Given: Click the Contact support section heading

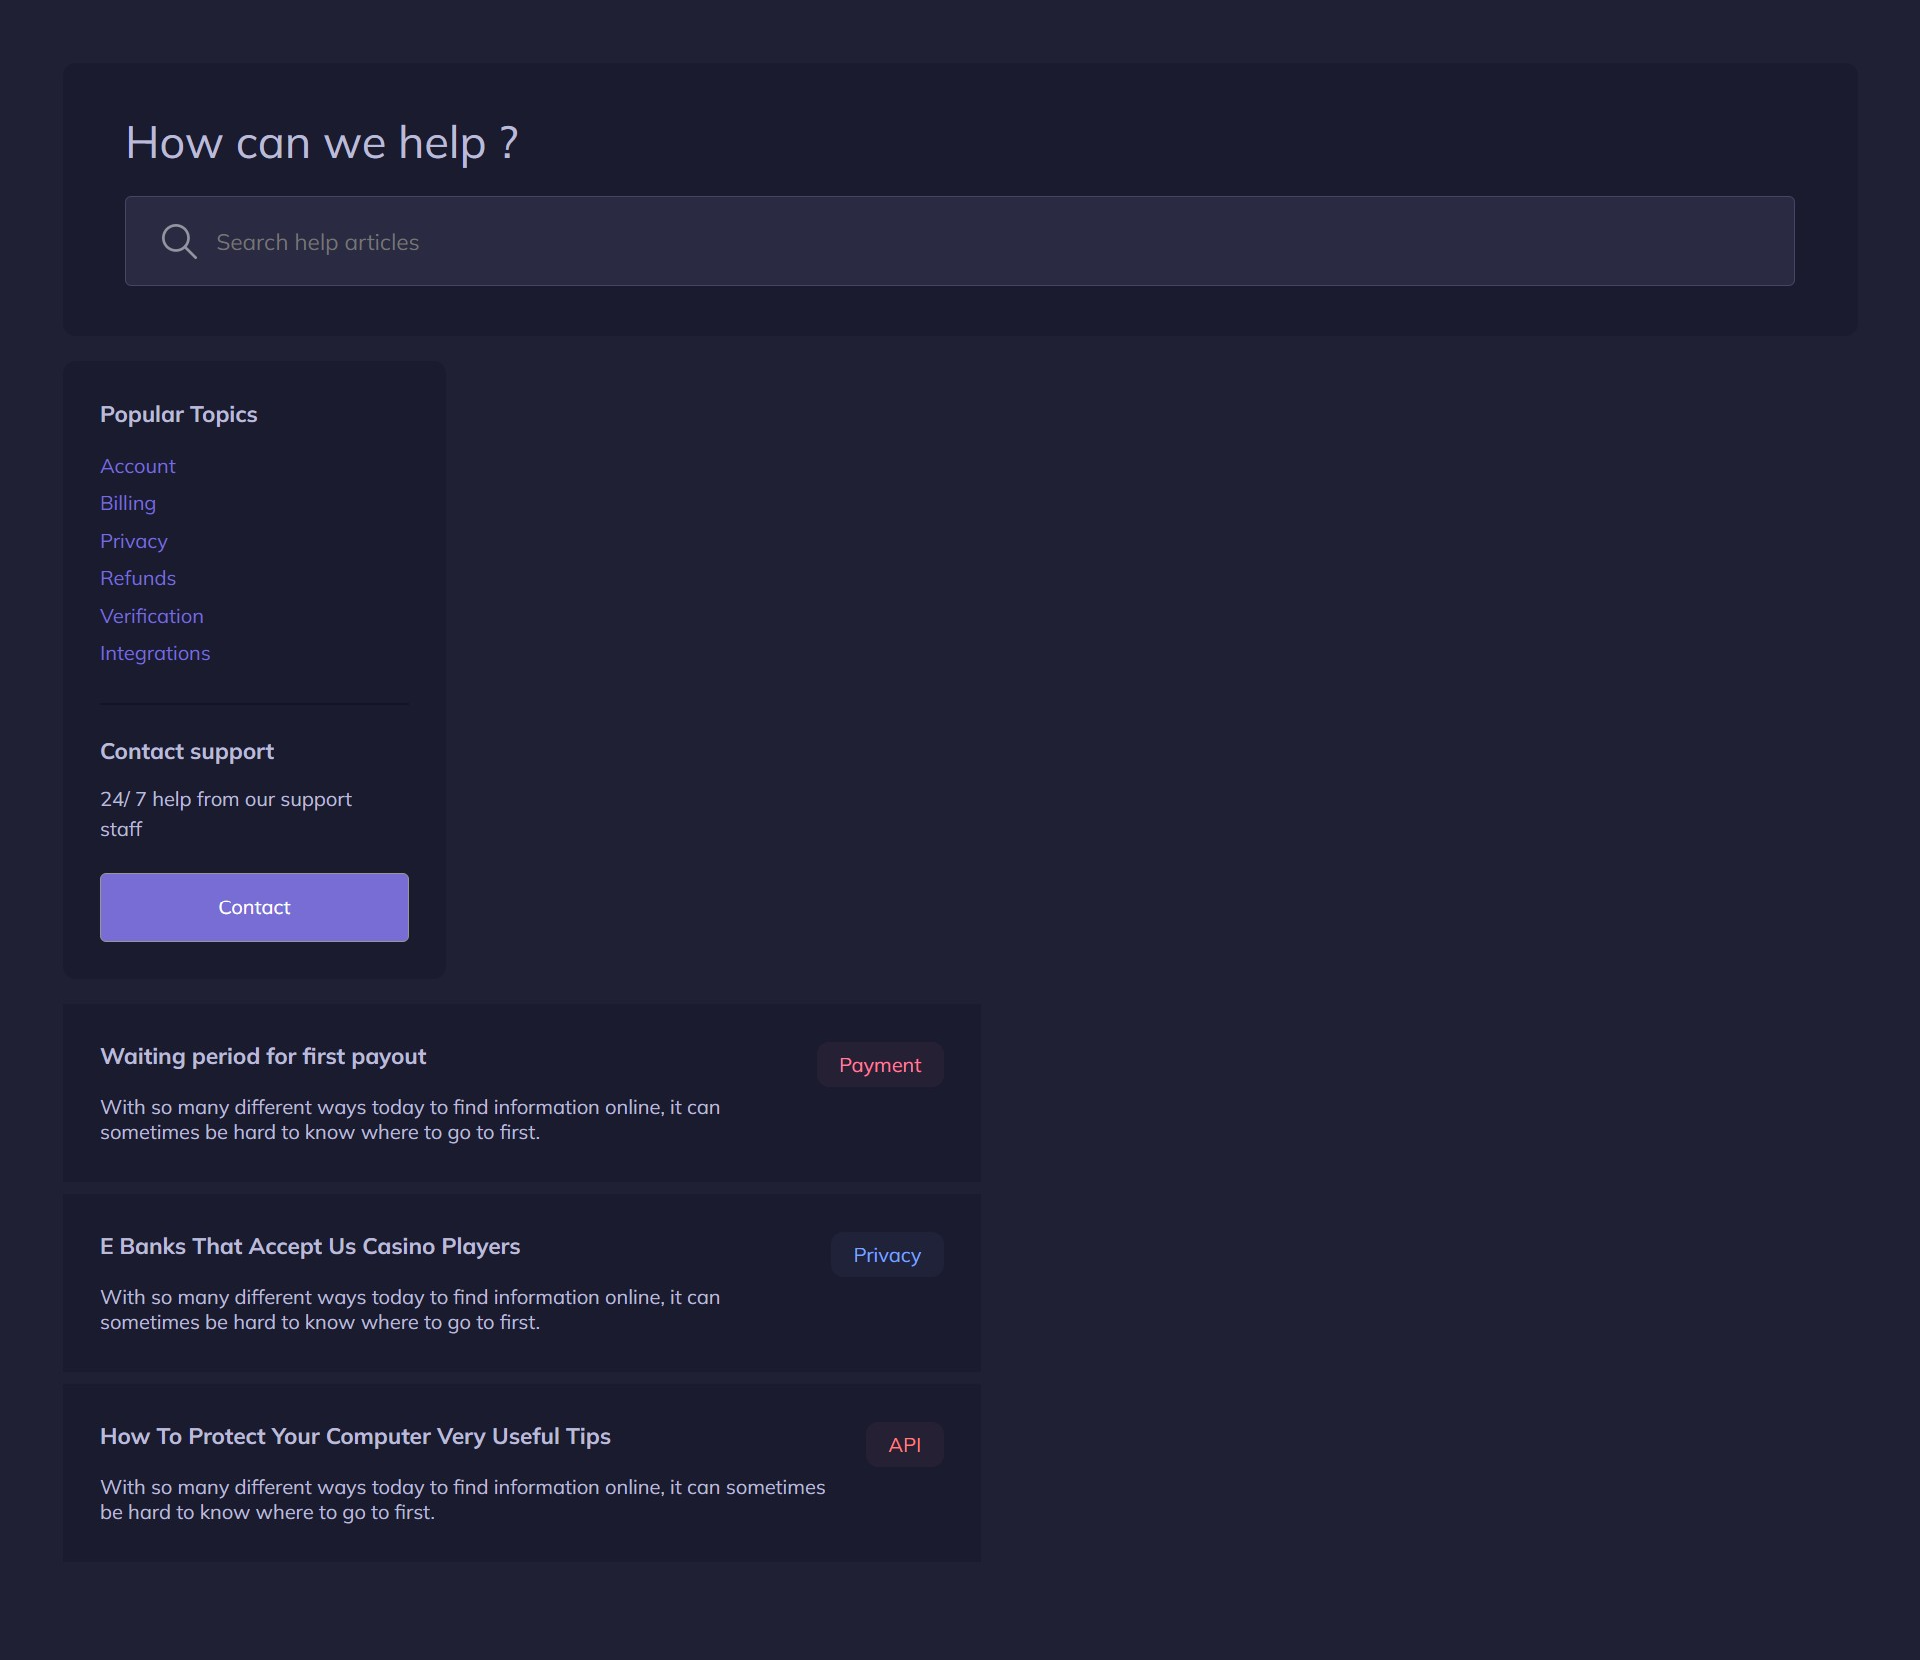Looking at the screenshot, I should tap(186, 751).
